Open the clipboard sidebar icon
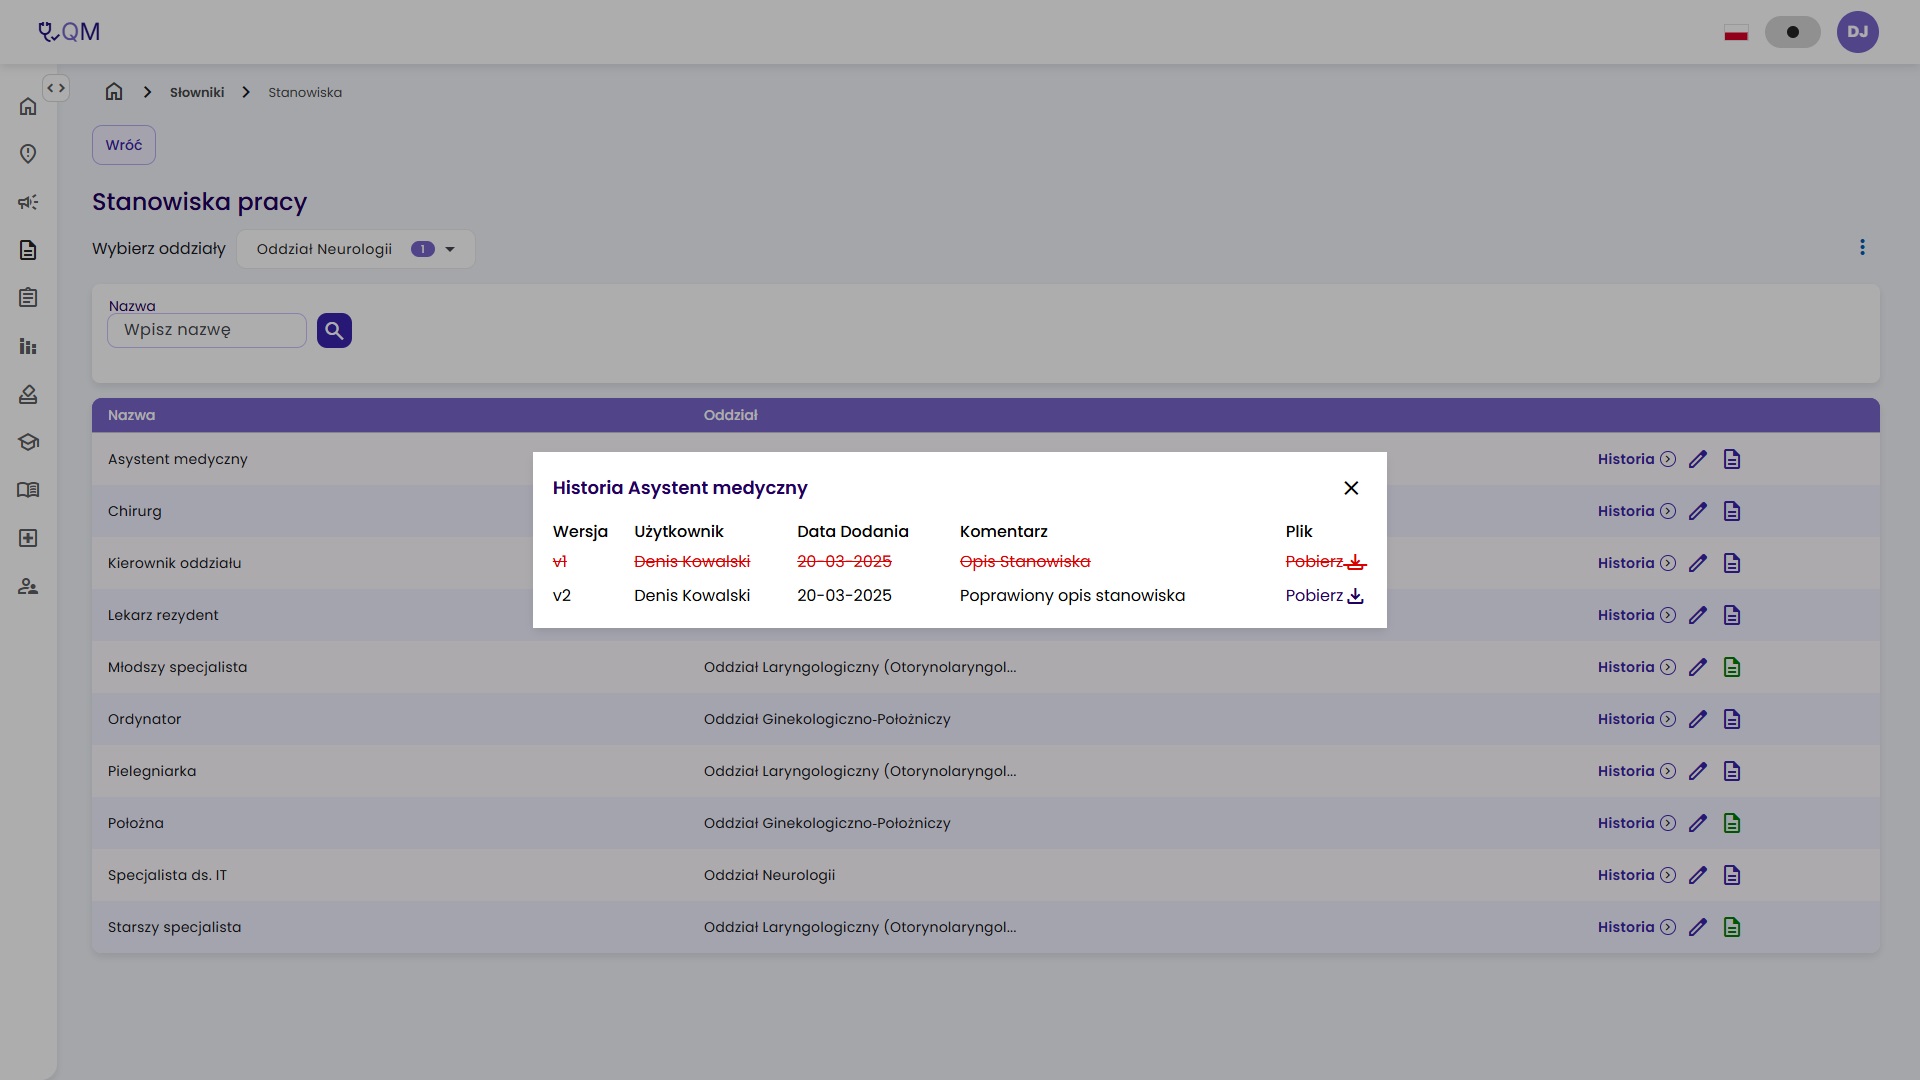Viewport: 1920px width, 1080px height. pyautogui.click(x=28, y=298)
